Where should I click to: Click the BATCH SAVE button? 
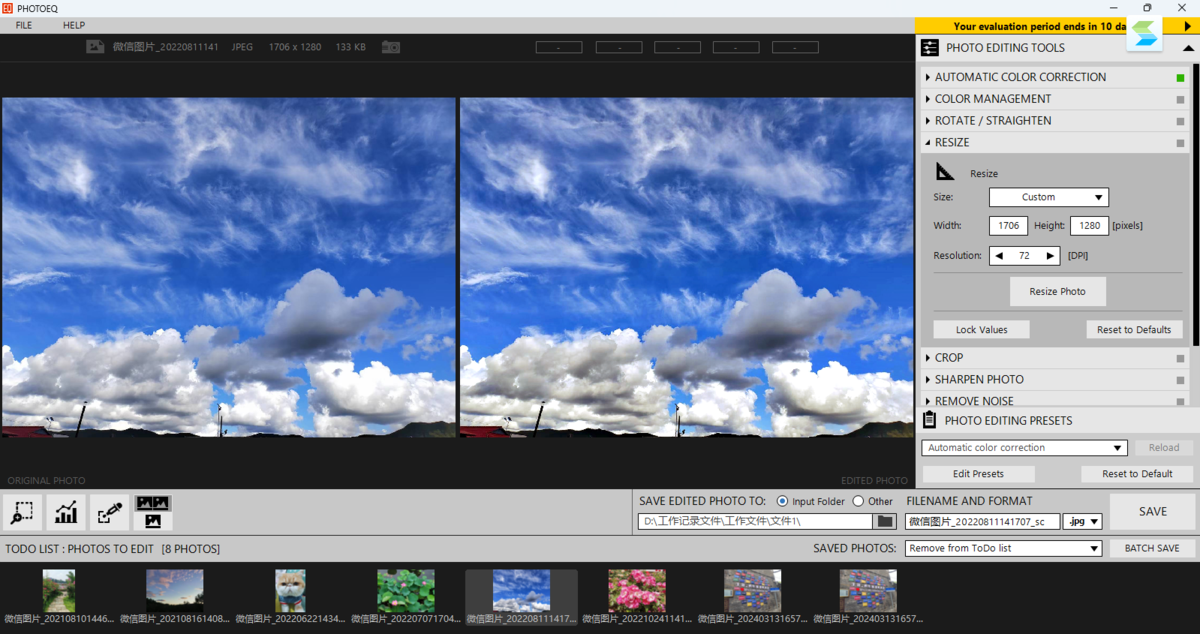point(1152,548)
